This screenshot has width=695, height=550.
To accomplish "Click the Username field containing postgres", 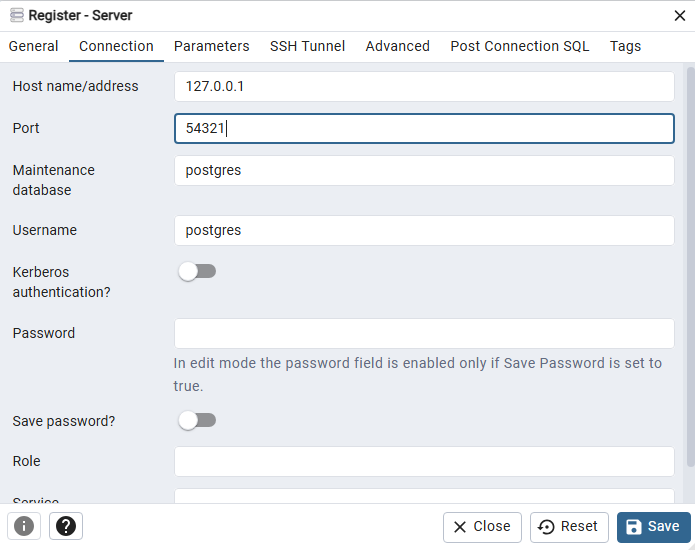I will 424,230.
